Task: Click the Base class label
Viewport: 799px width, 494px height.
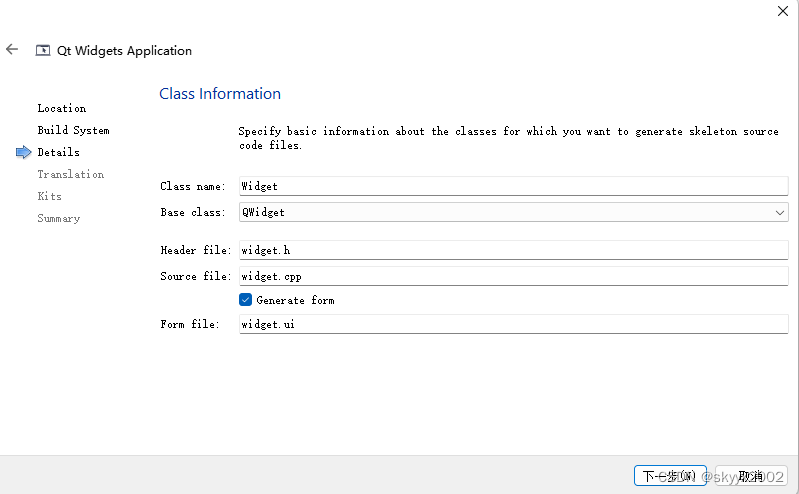Action: click(x=193, y=212)
